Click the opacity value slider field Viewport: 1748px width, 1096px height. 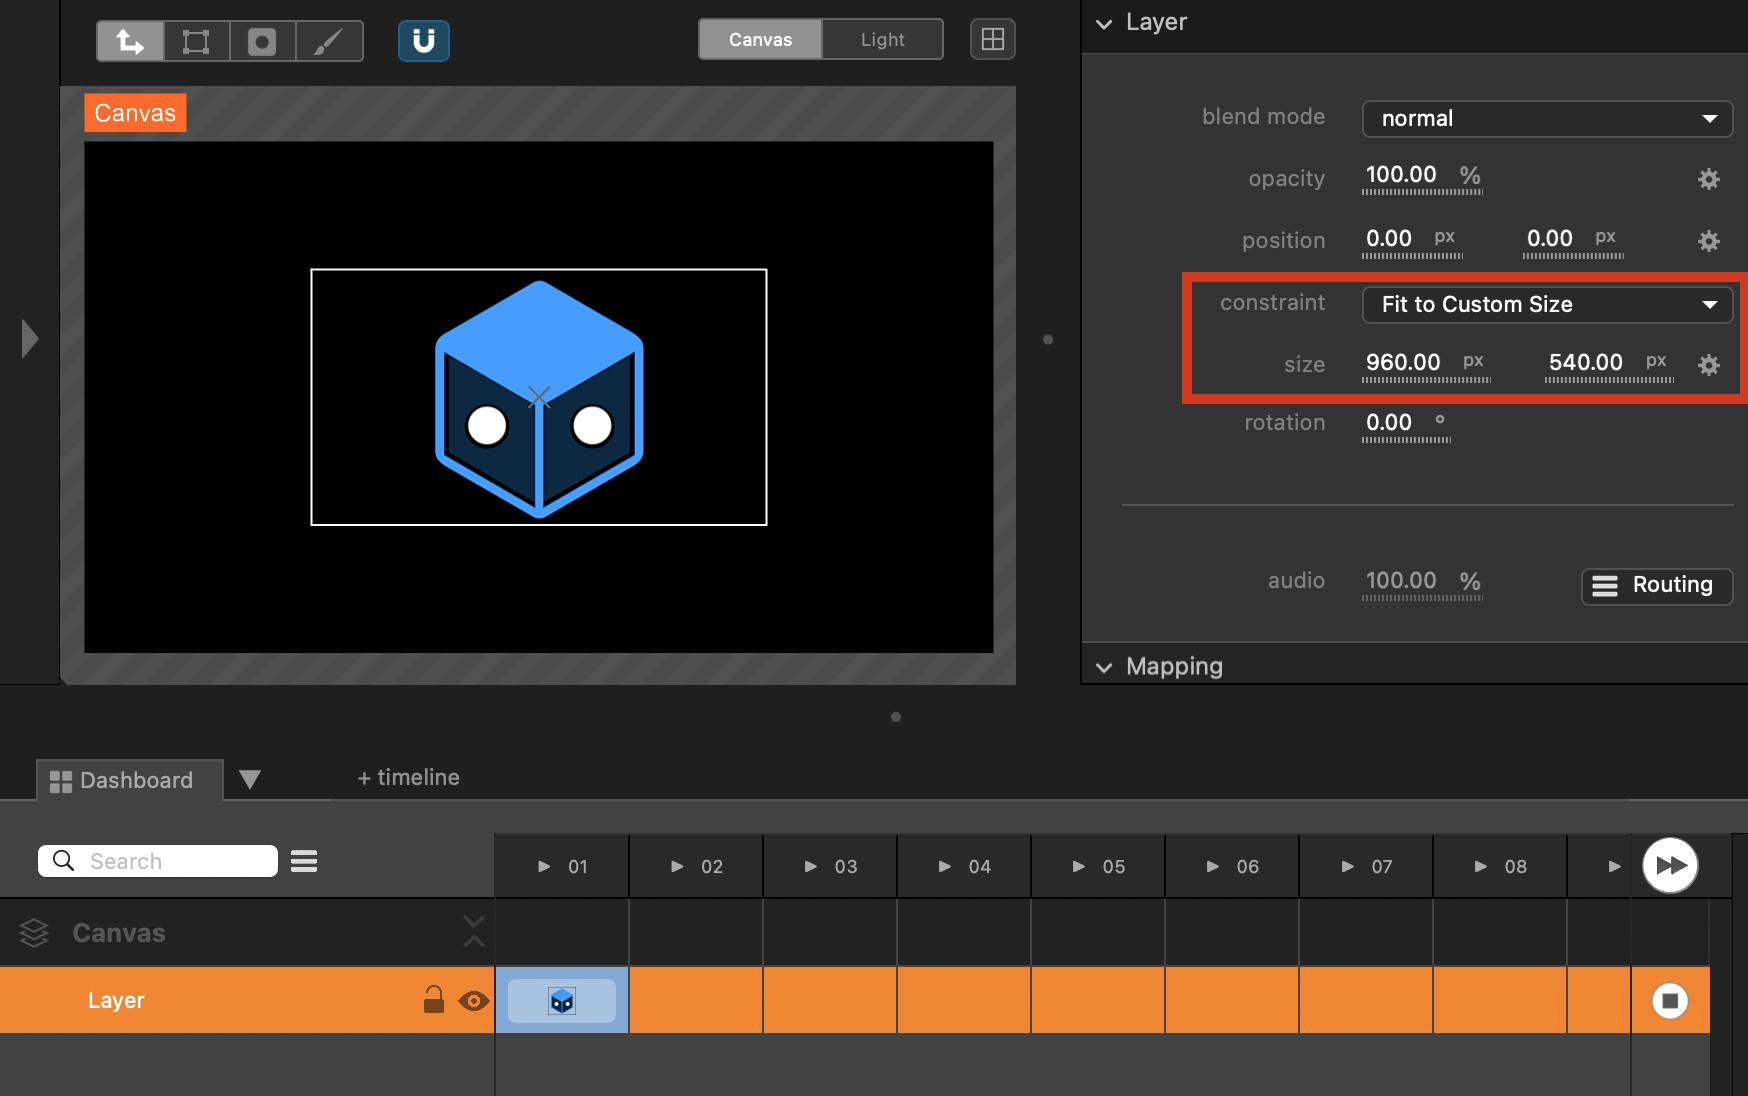[1401, 175]
